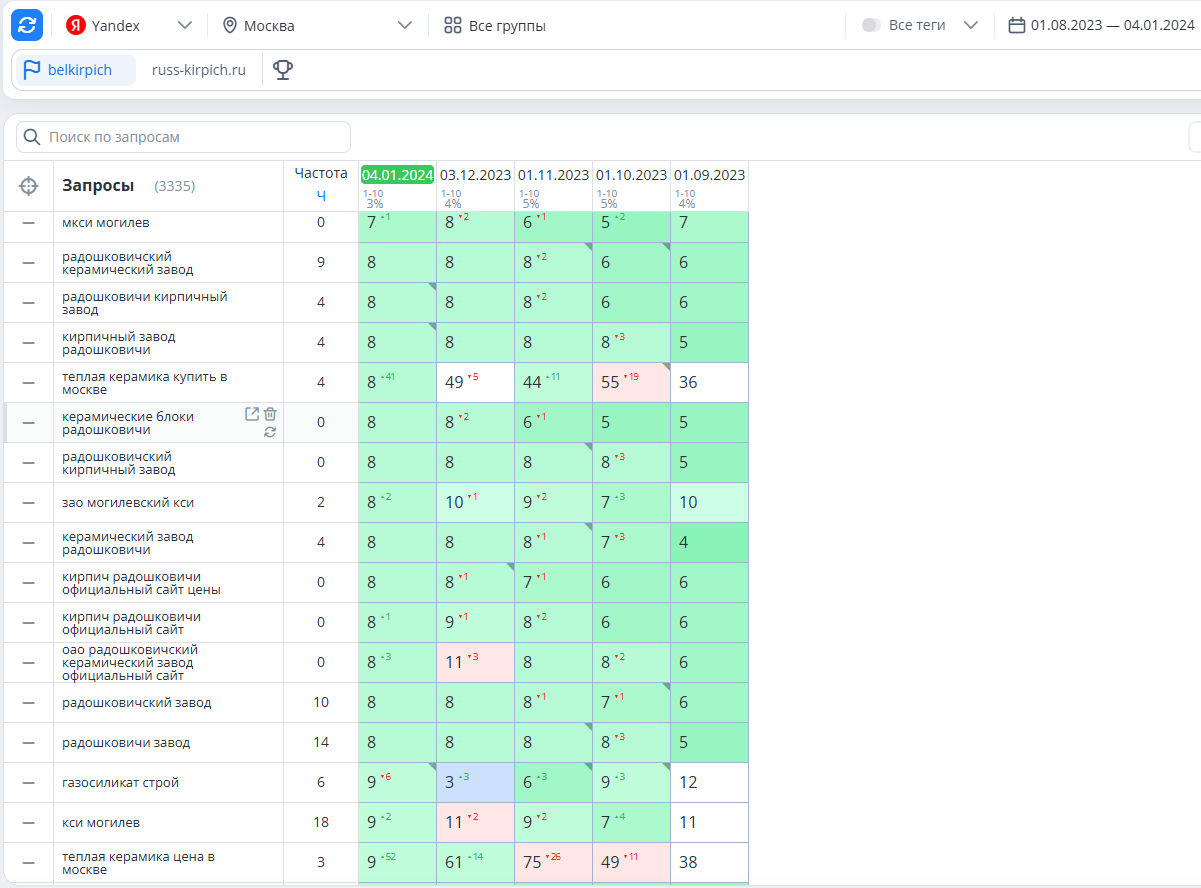Delete query керамические блоки радошковичи with trash icon
The image size is (1201, 888).
click(x=270, y=414)
